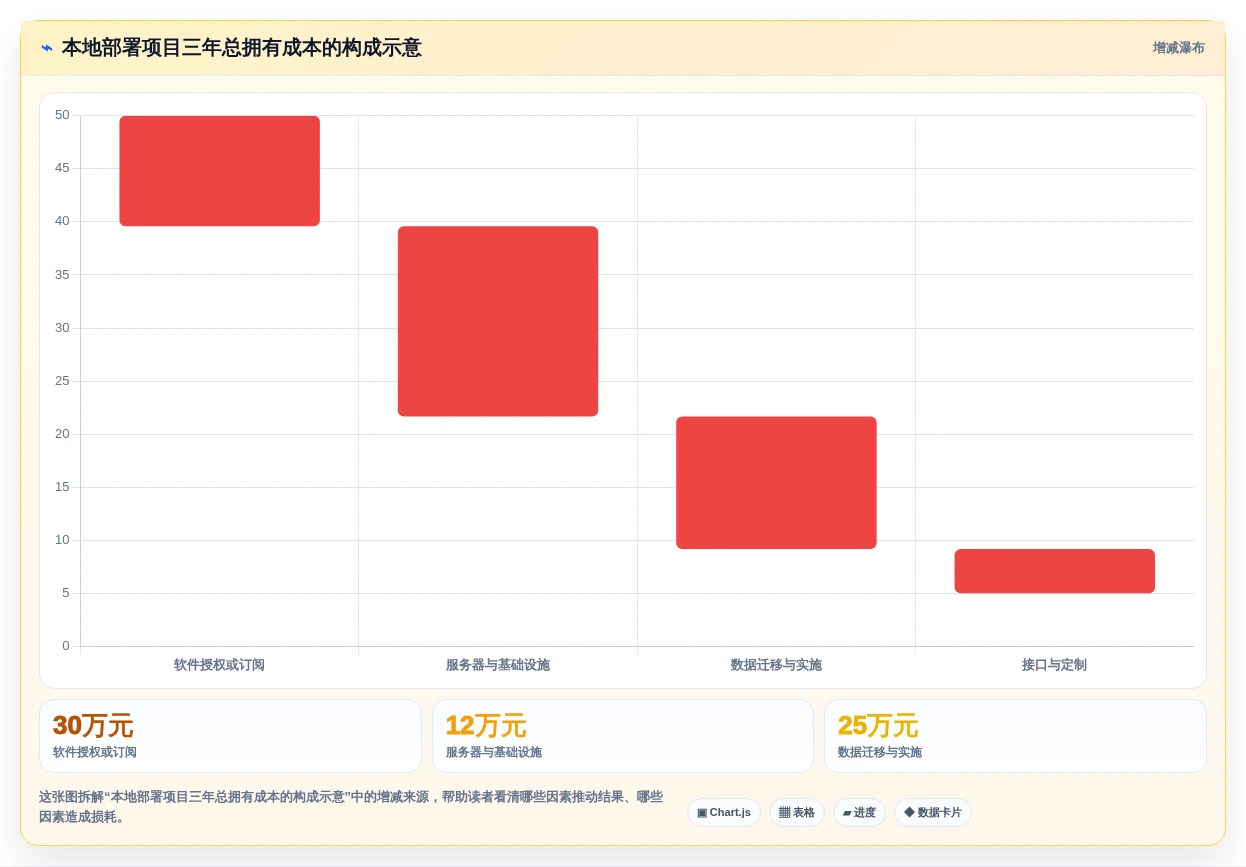Click the 数据卡片 tag chip
Screen dimensions: 1246x867
(x=933, y=812)
